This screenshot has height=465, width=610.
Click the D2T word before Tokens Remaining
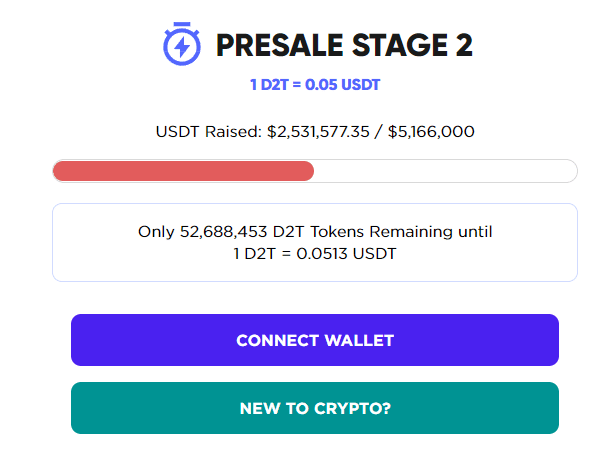coord(288,232)
